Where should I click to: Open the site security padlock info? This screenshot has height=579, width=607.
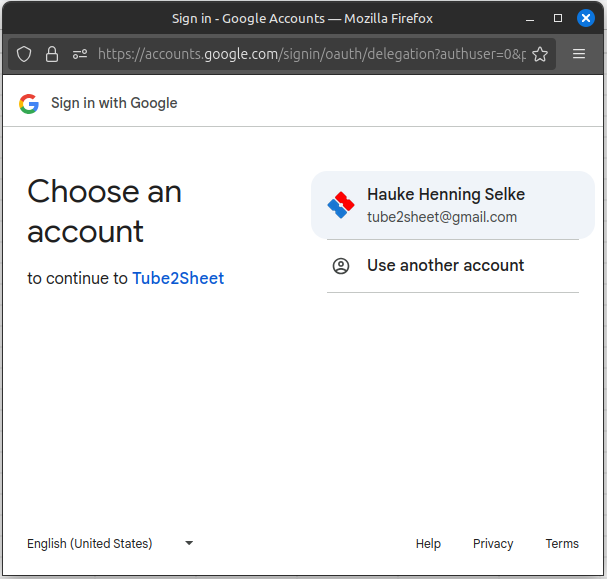pyautogui.click(x=52, y=54)
